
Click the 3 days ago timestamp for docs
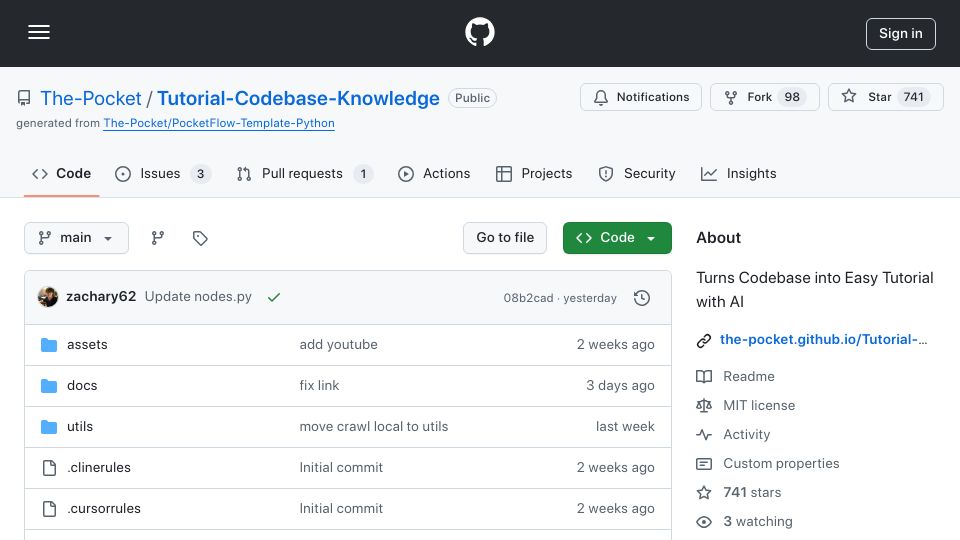click(620, 386)
